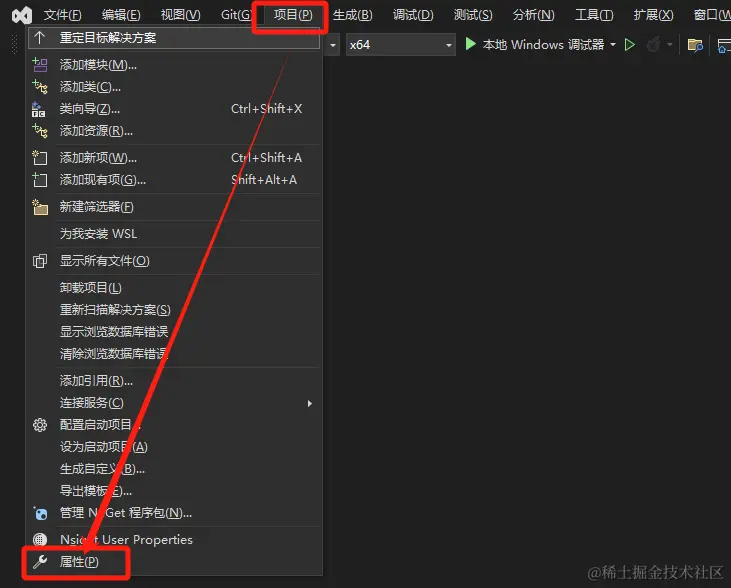Screen dimensions: 731x588
Task: Open 配置启动项目 entry
Action: click(174, 425)
